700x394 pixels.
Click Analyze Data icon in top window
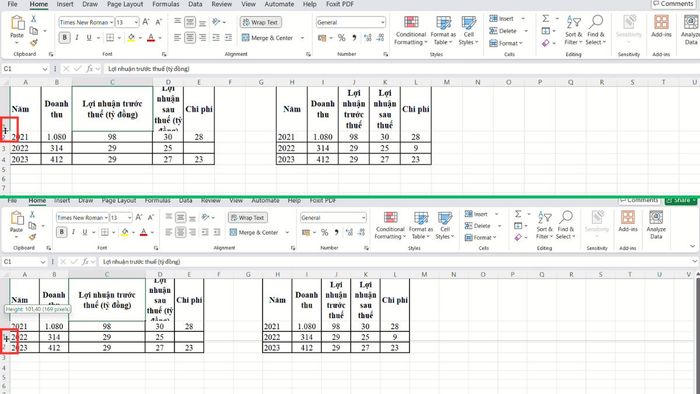pyautogui.click(x=691, y=22)
